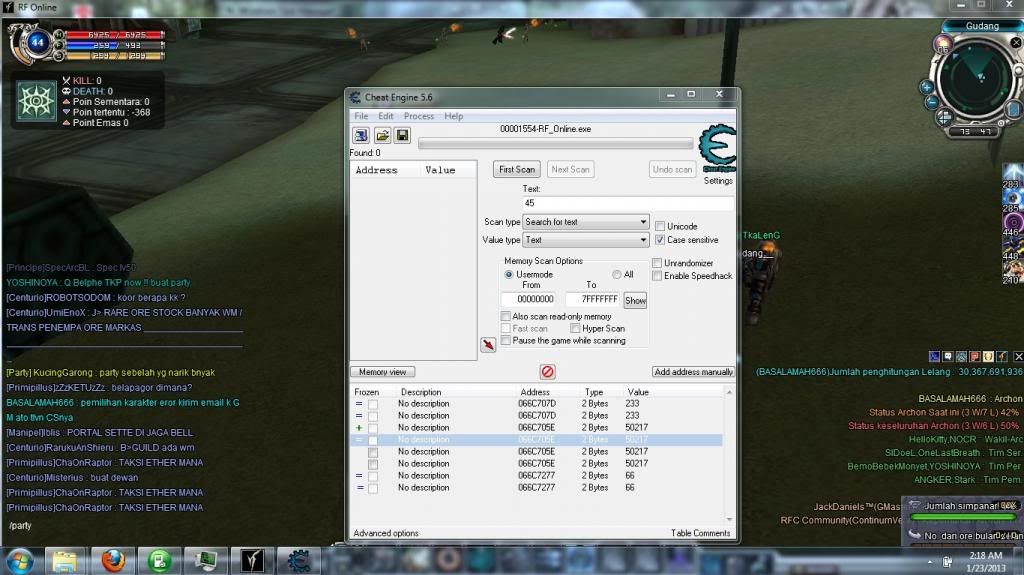The height and width of the screenshot is (575, 1024).
Task: Open Windows Start button
Action: (x=20, y=561)
